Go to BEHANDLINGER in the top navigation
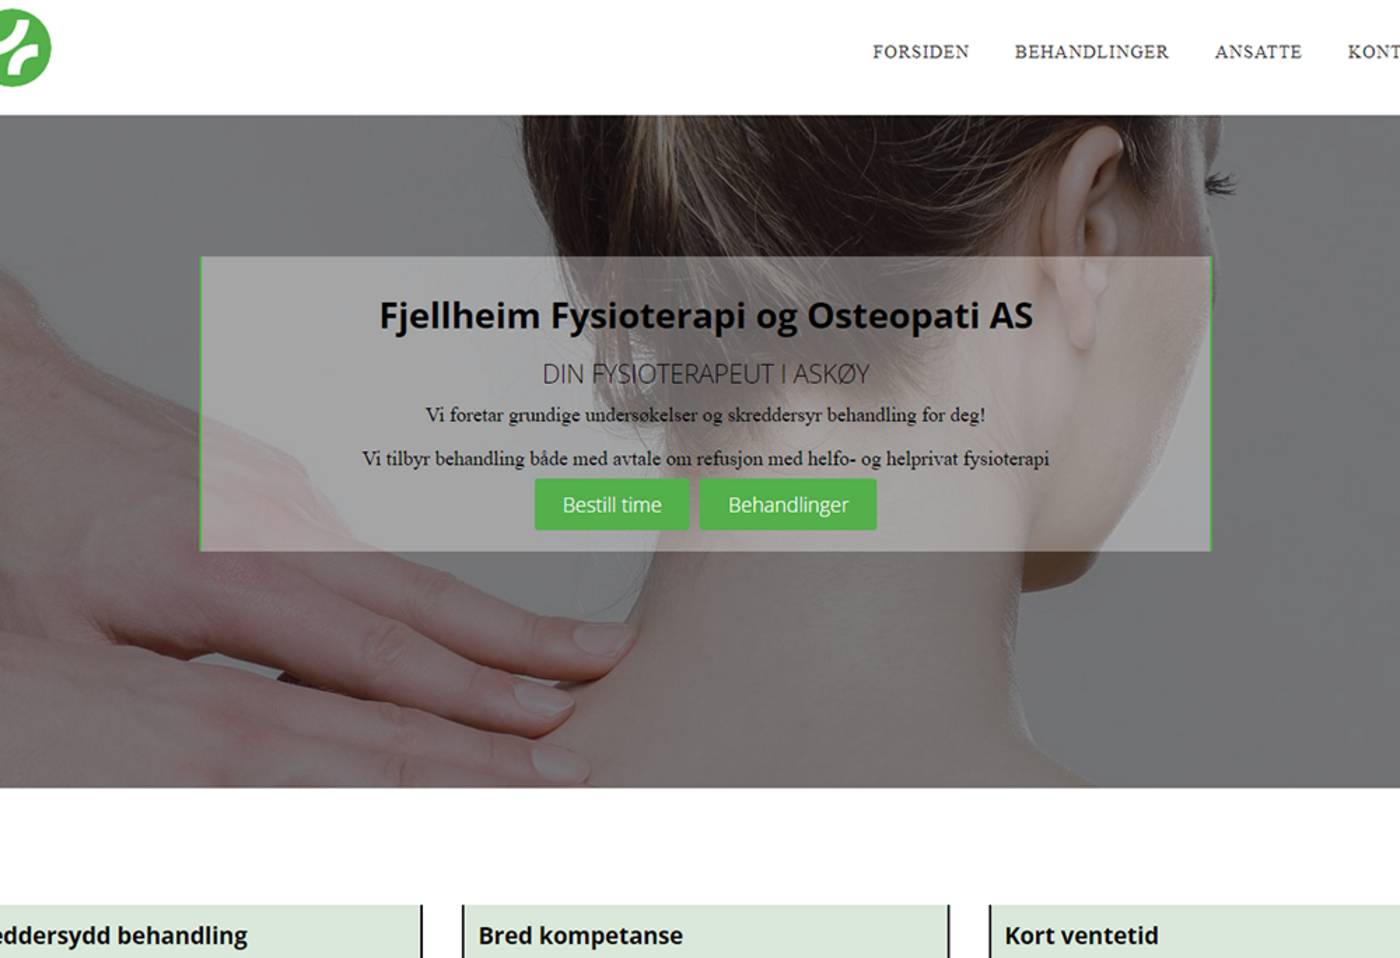This screenshot has height=958, width=1400. 1091,52
